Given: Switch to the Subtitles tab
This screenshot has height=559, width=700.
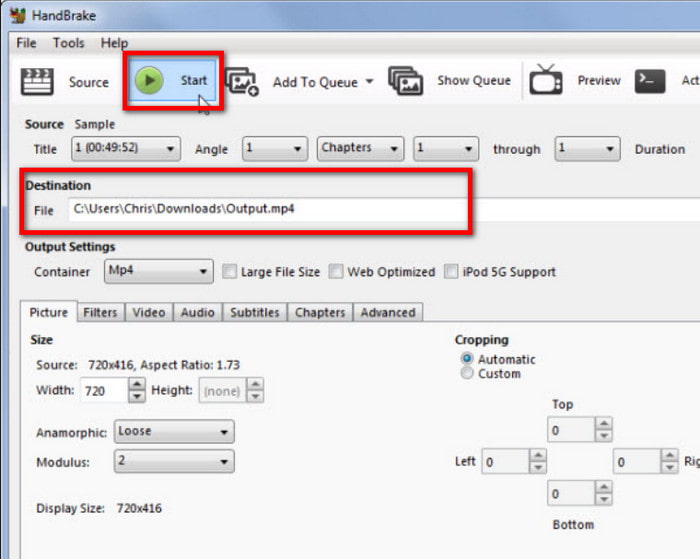Looking at the screenshot, I should (254, 313).
